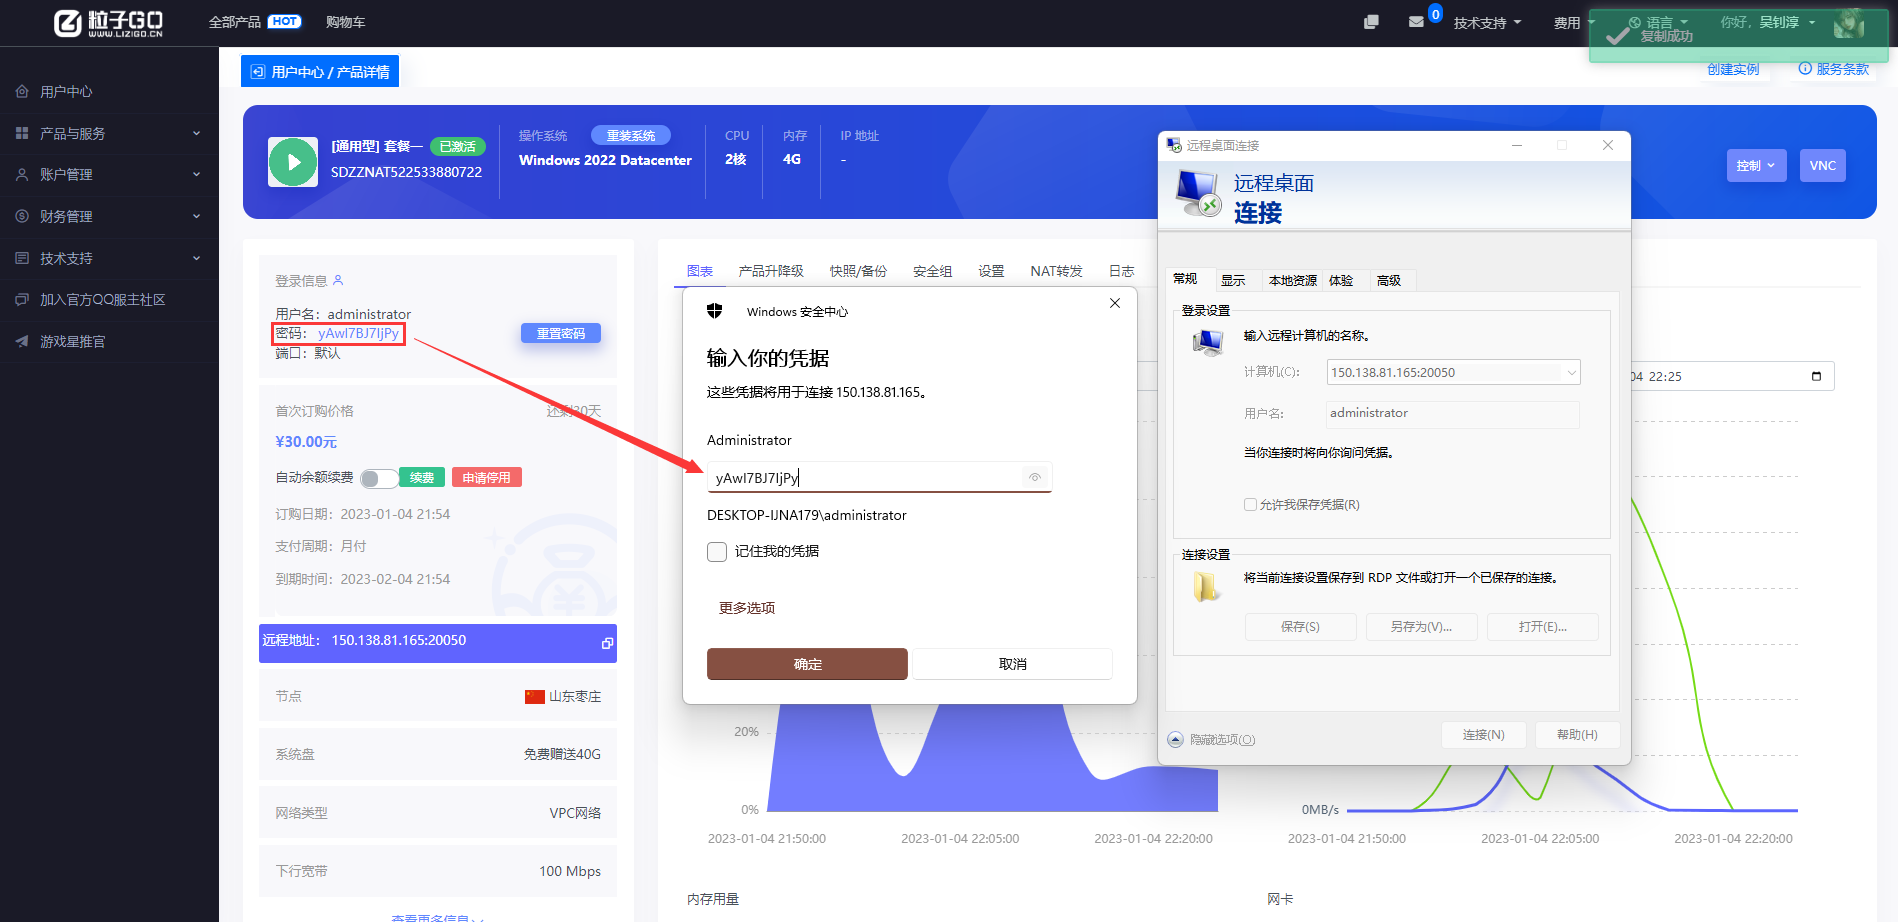Click the VNC button

tap(1823, 166)
